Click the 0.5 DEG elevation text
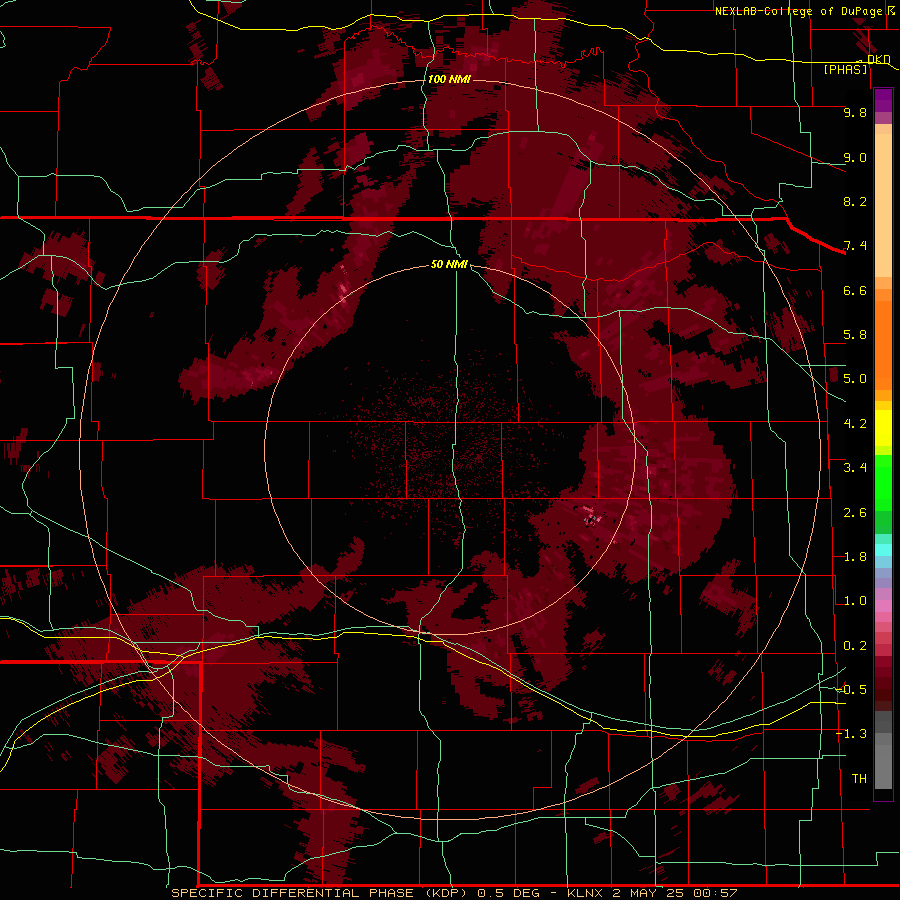900x900 pixels. point(508,893)
